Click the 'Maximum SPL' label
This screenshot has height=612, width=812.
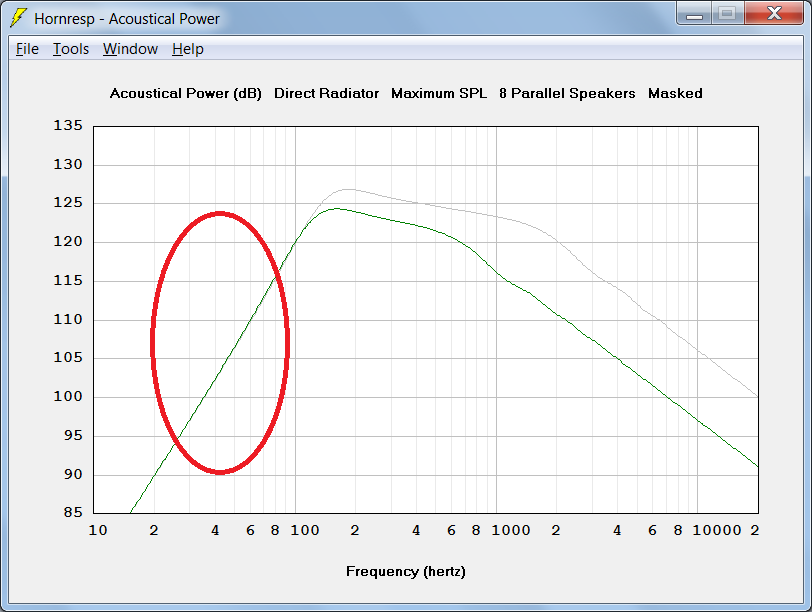439,93
